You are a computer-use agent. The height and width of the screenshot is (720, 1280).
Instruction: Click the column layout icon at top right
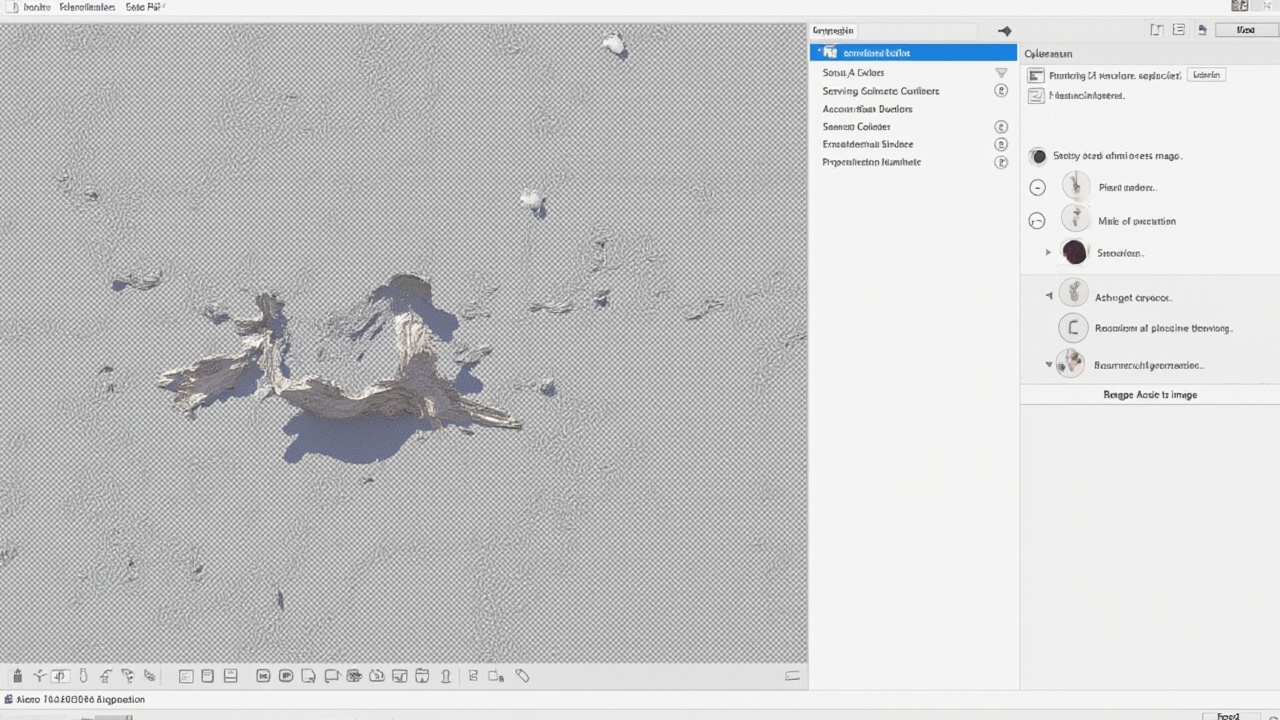pyautogui.click(x=1157, y=30)
